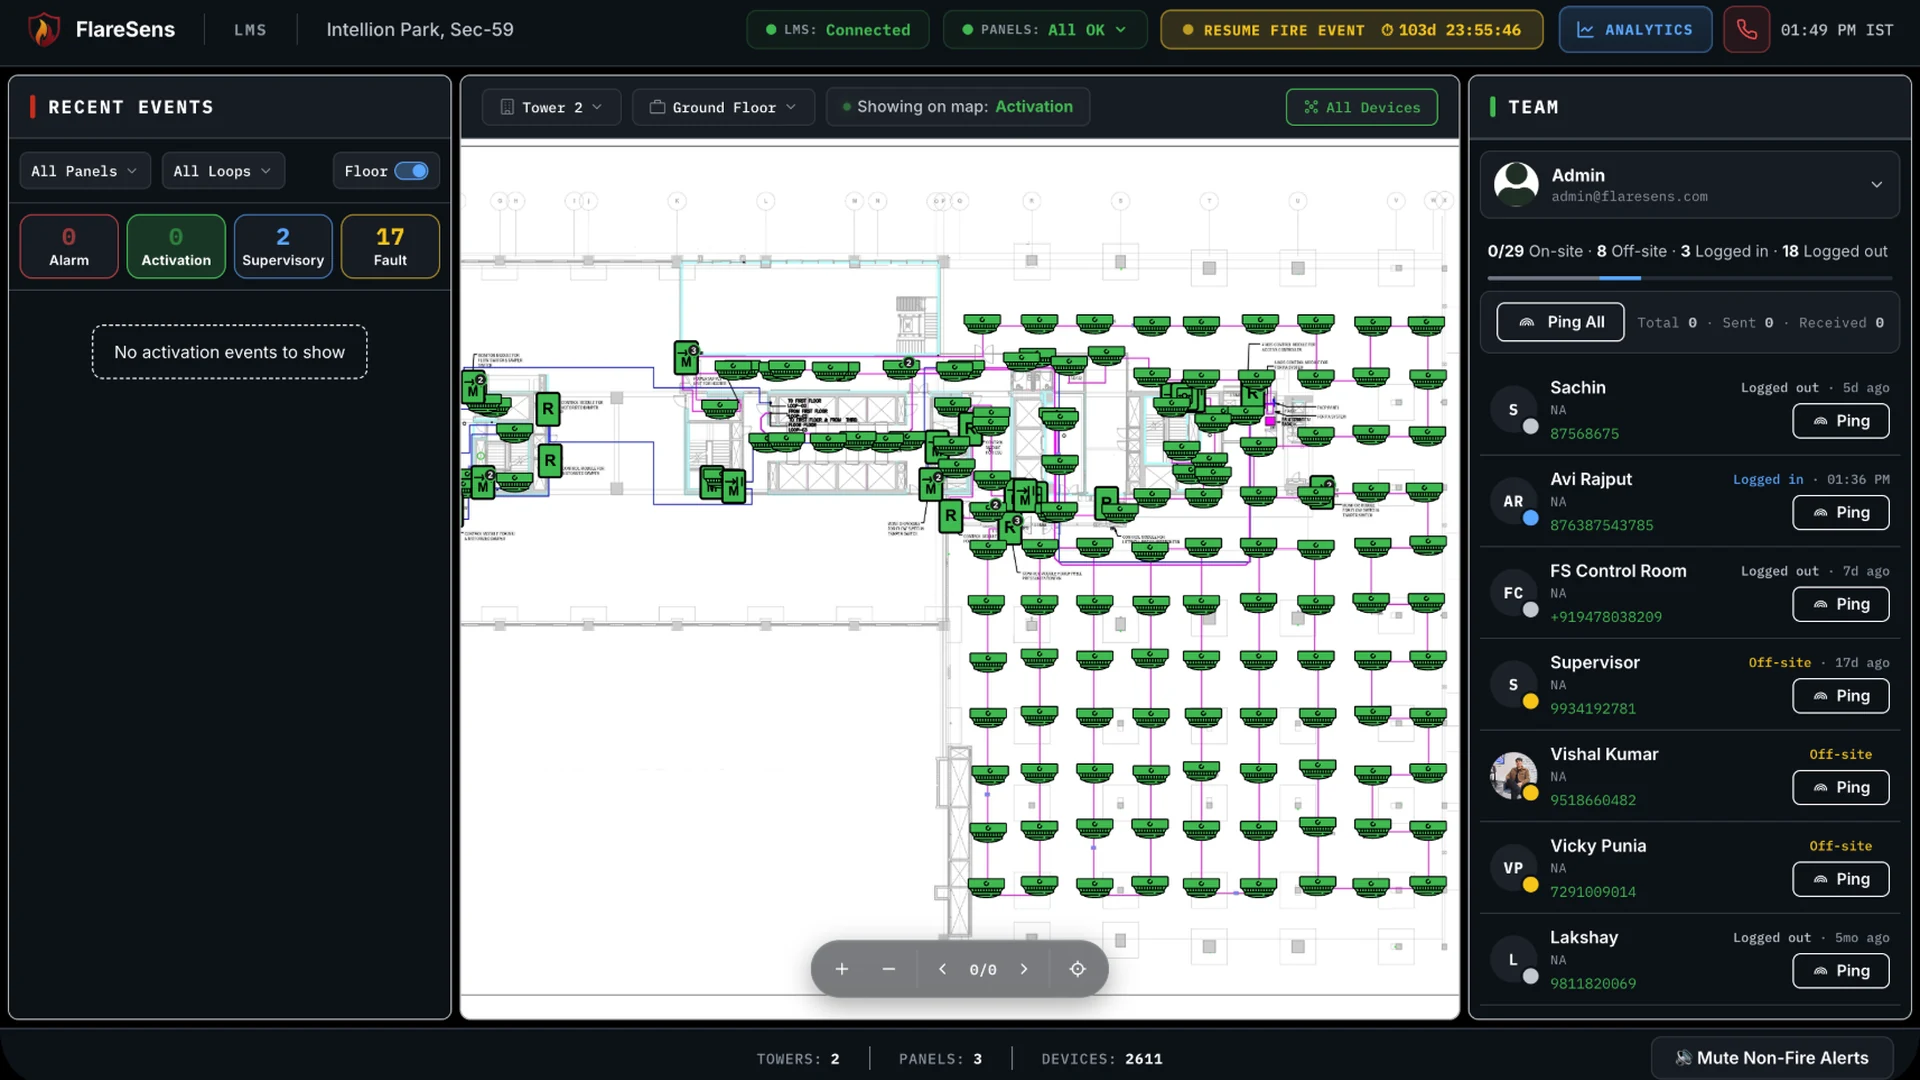Screen dimensions: 1920x1080
Task: Click the PANELS: 3 status entry
Action: coord(940,1059)
